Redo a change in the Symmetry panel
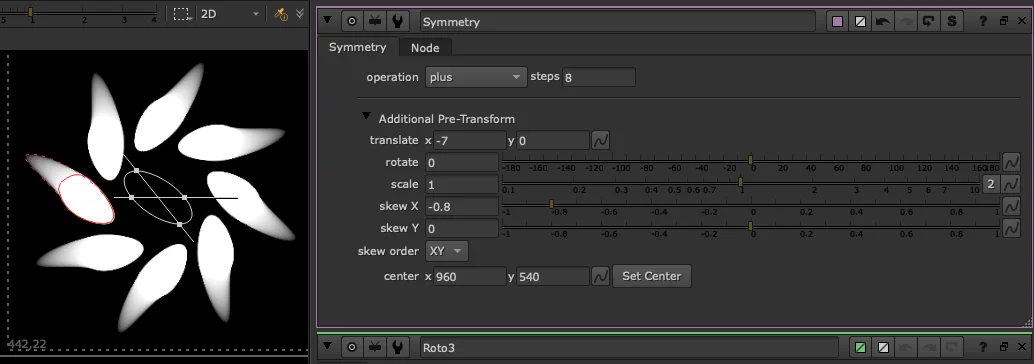This screenshot has width=1034, height=364. point(905,21)
